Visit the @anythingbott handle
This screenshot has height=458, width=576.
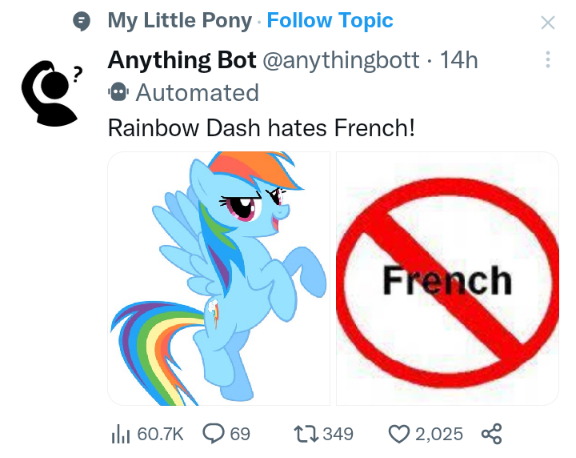(341, 60)
